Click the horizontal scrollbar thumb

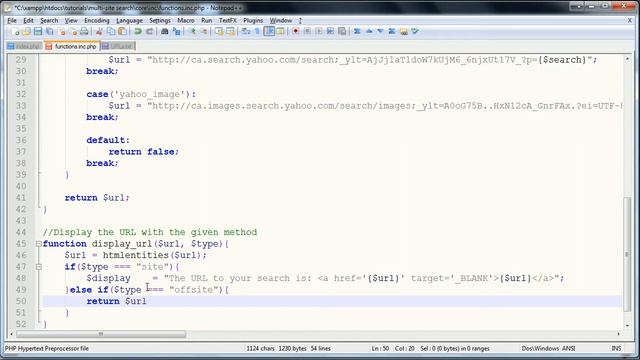pyautogui.click(x=101, y=334)
